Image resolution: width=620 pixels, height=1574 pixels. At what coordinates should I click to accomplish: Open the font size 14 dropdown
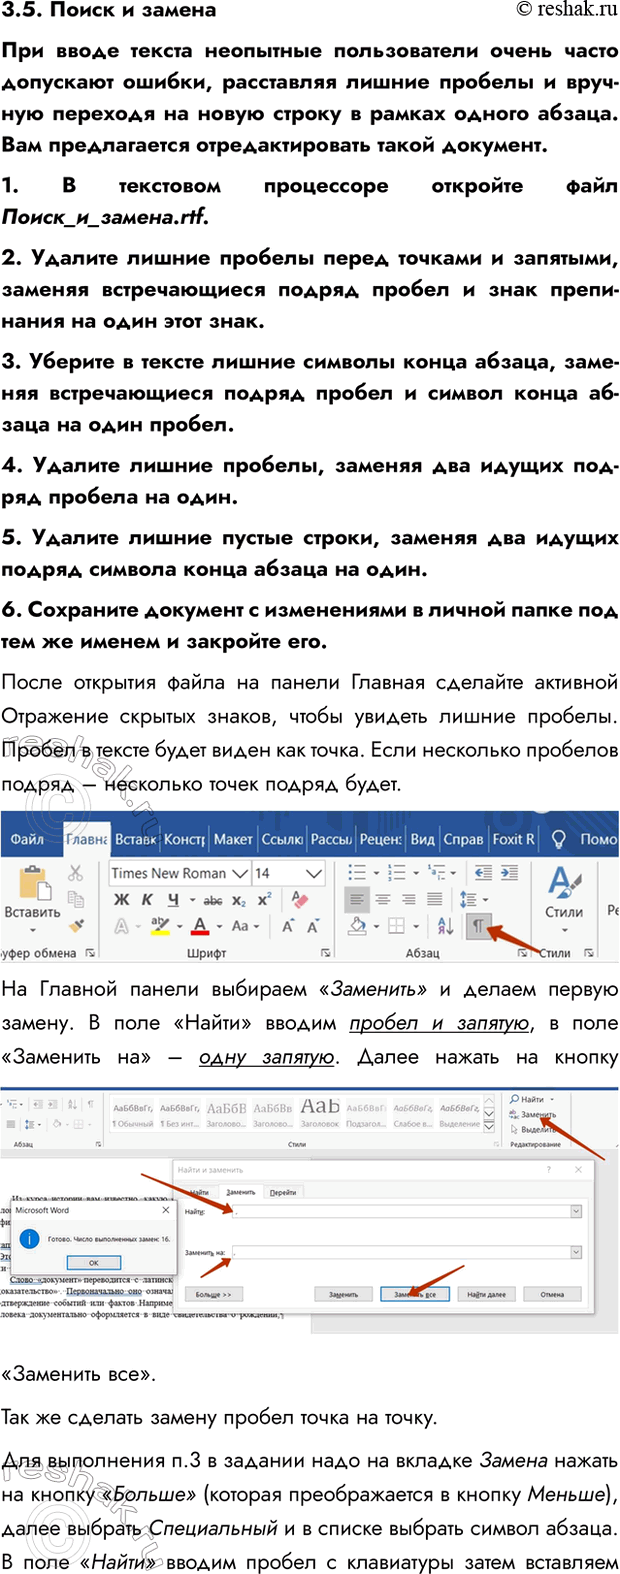point(314,873)
